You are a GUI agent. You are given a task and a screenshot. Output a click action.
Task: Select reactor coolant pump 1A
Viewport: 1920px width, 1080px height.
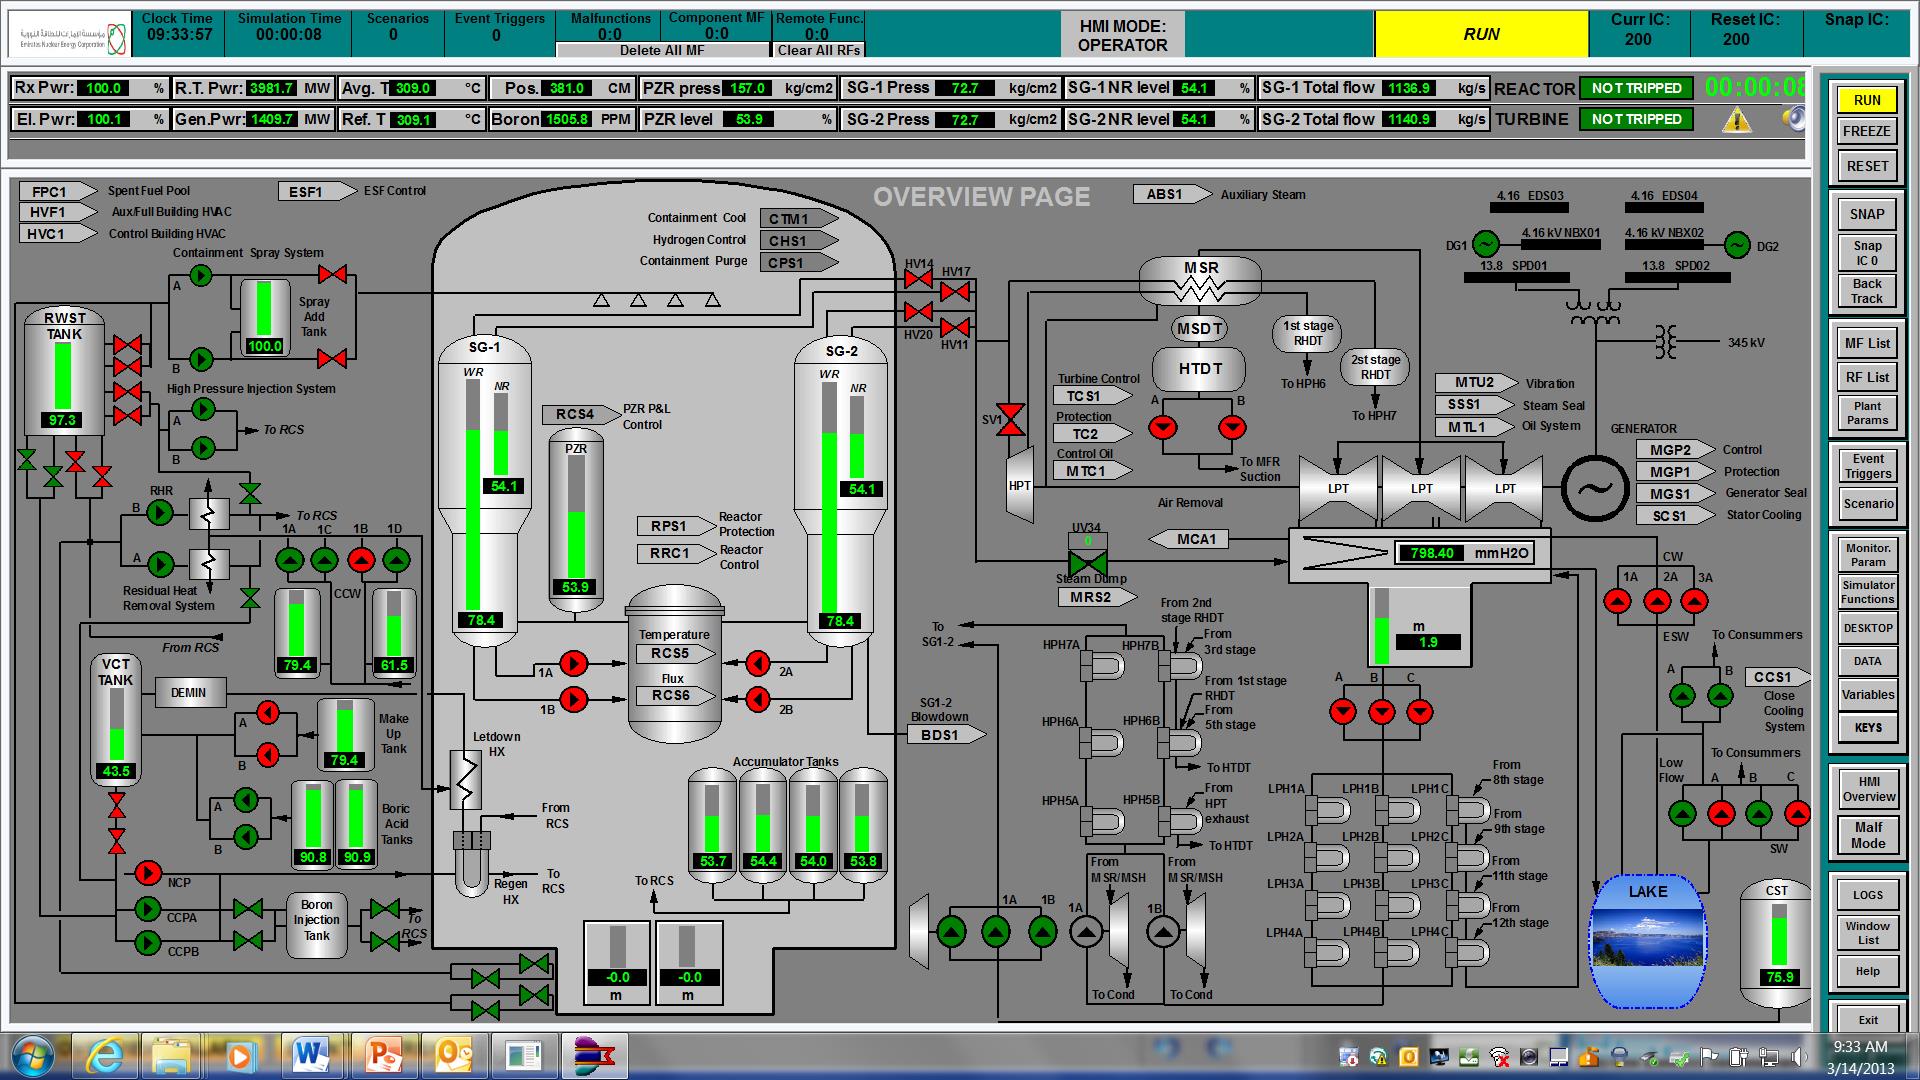click(574, 663)
